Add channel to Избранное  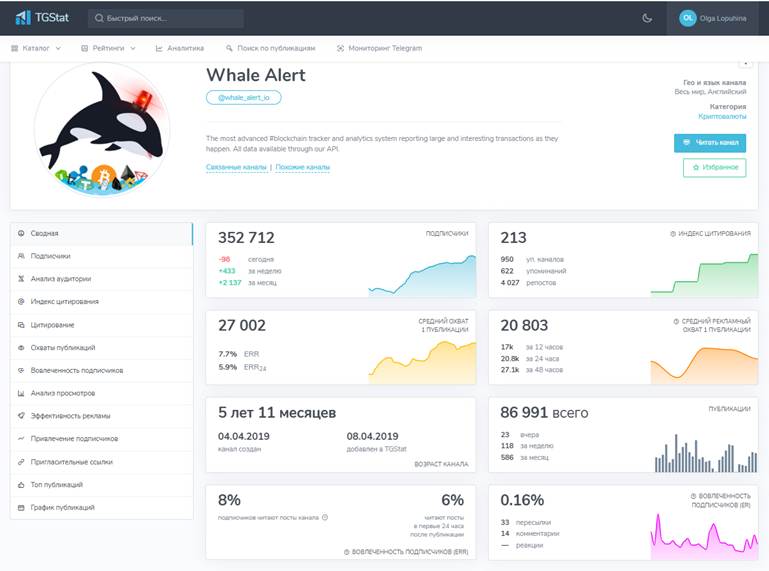715,167
